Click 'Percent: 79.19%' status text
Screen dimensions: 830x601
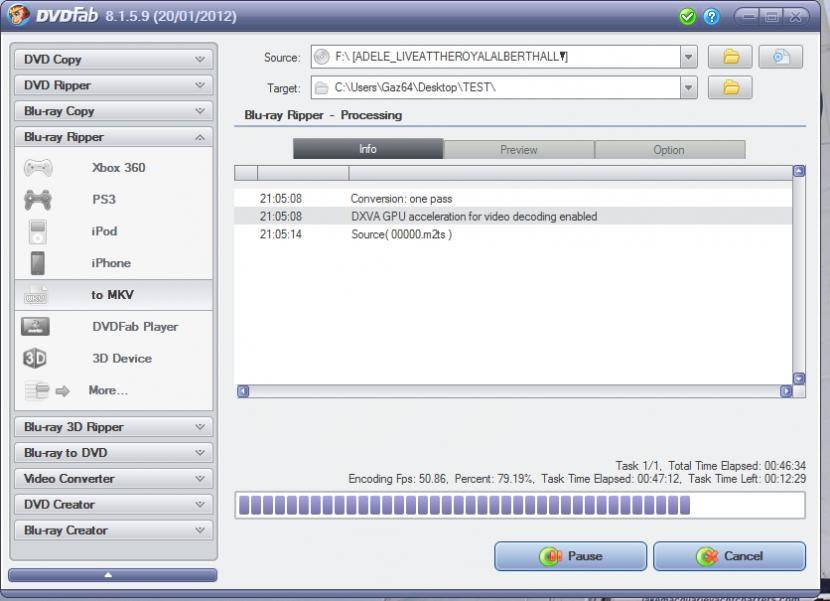click(x=494, y=479)
